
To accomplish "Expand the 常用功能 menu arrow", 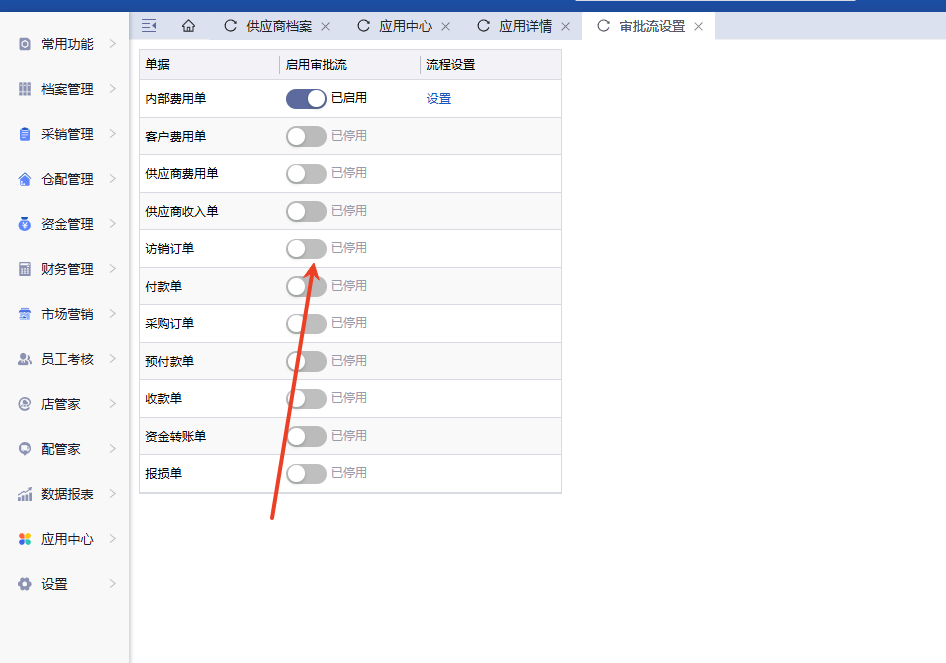I will pyautogui.click(x=112, y=44).
